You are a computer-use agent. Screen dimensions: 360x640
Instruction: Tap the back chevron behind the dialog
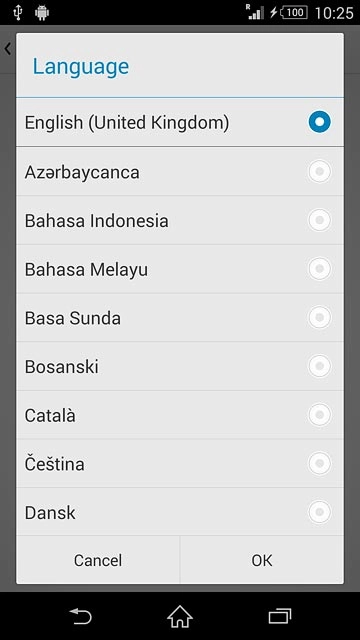tap(7, 49)
